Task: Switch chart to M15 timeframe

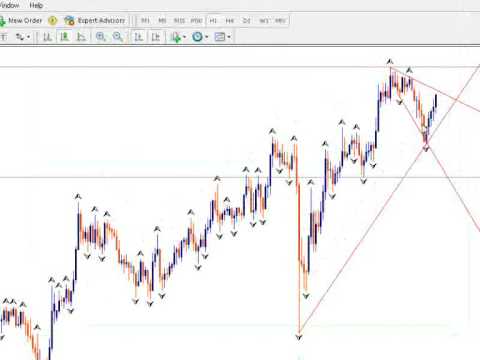Action: click(x=179, y=21)
